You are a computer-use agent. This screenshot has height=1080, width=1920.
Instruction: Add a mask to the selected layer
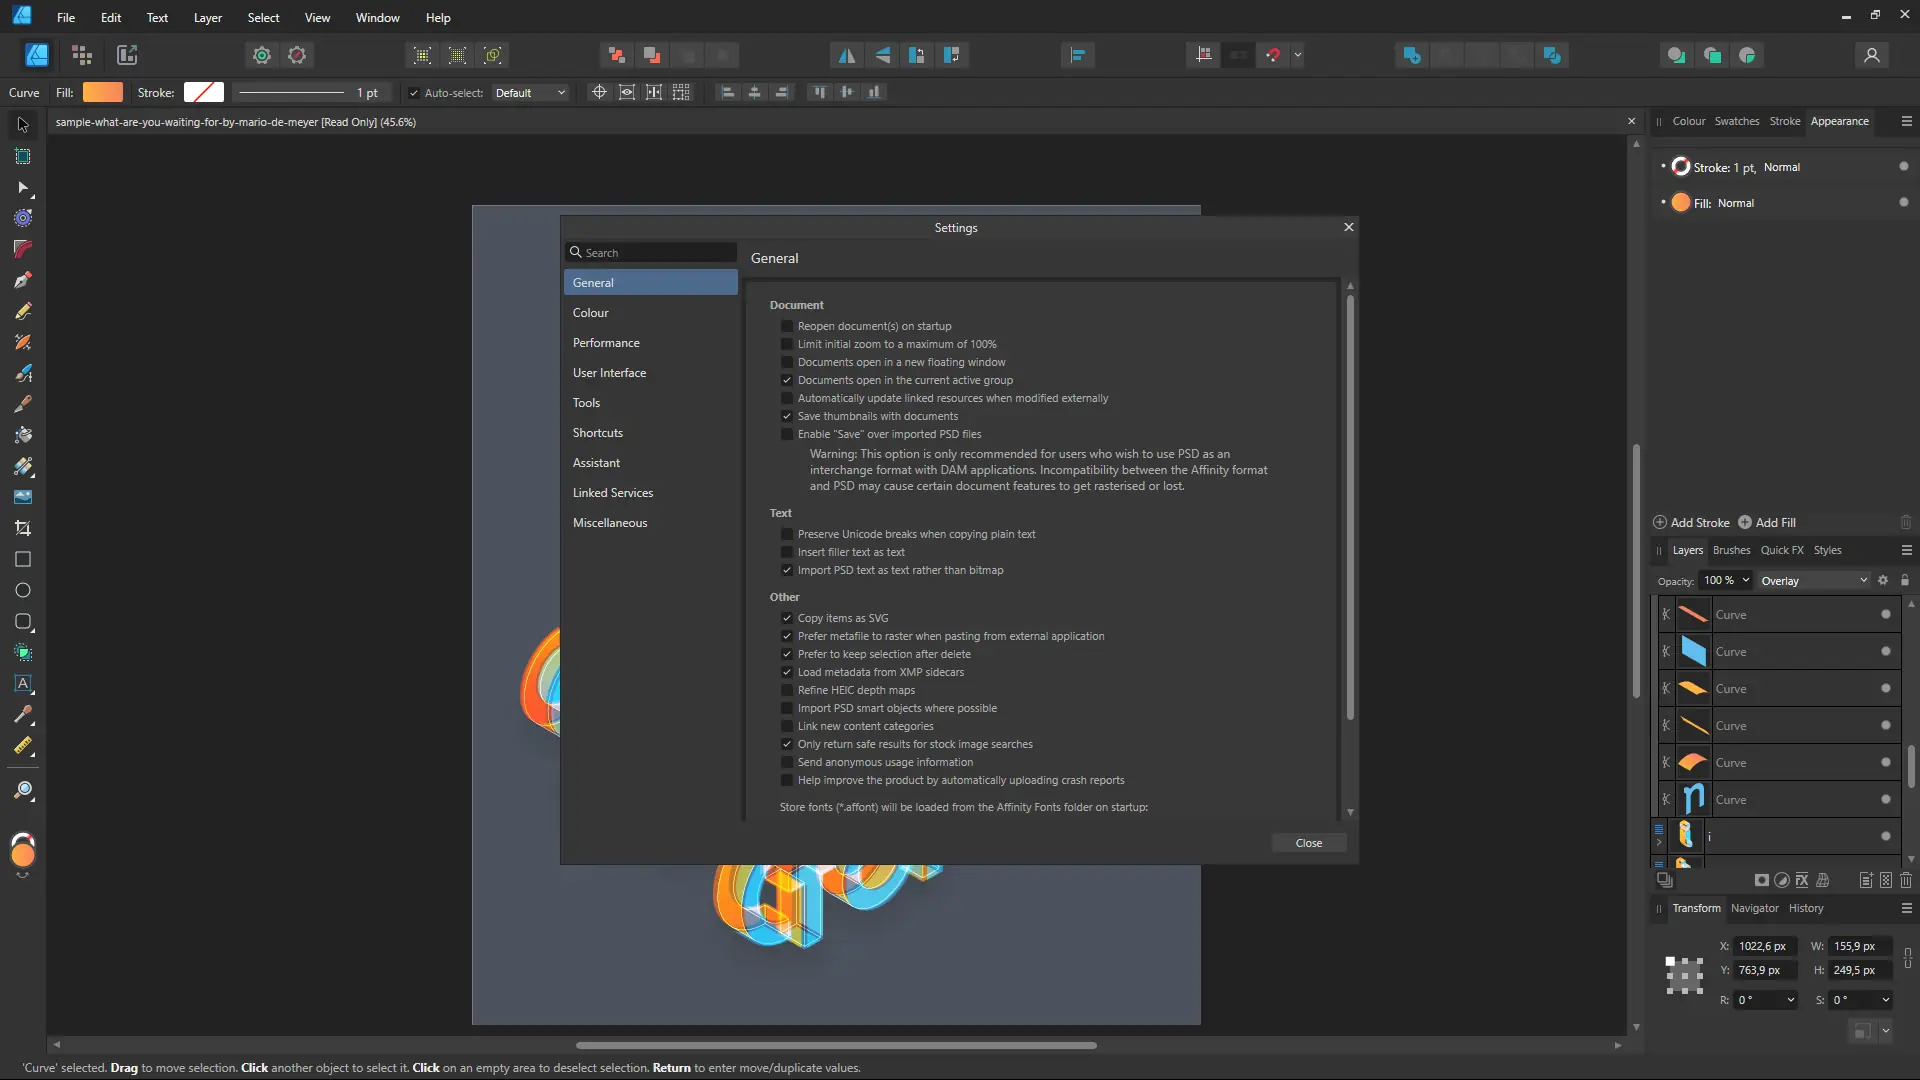(x=1762, y=881)
